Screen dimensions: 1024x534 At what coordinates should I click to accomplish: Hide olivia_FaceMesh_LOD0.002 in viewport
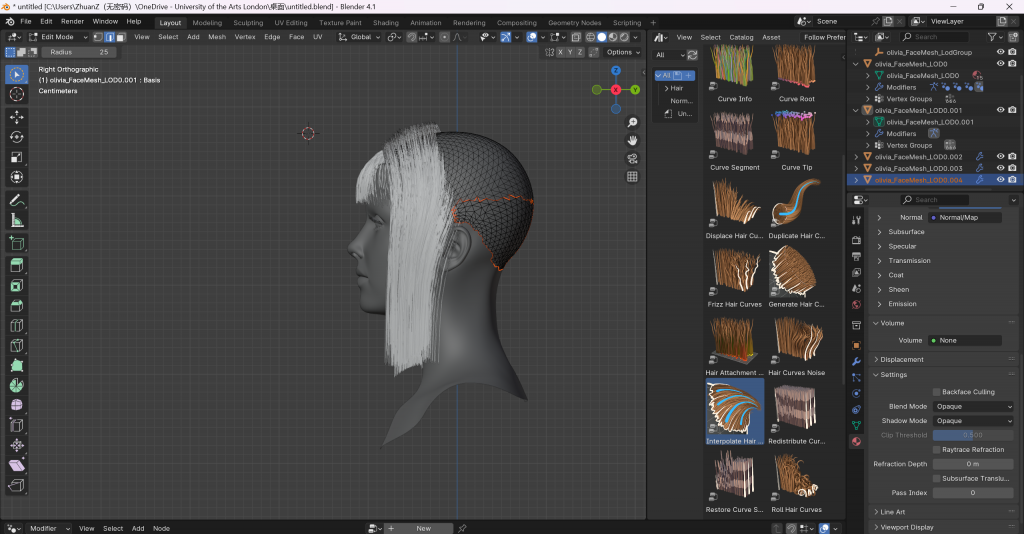click(1000, 157)
